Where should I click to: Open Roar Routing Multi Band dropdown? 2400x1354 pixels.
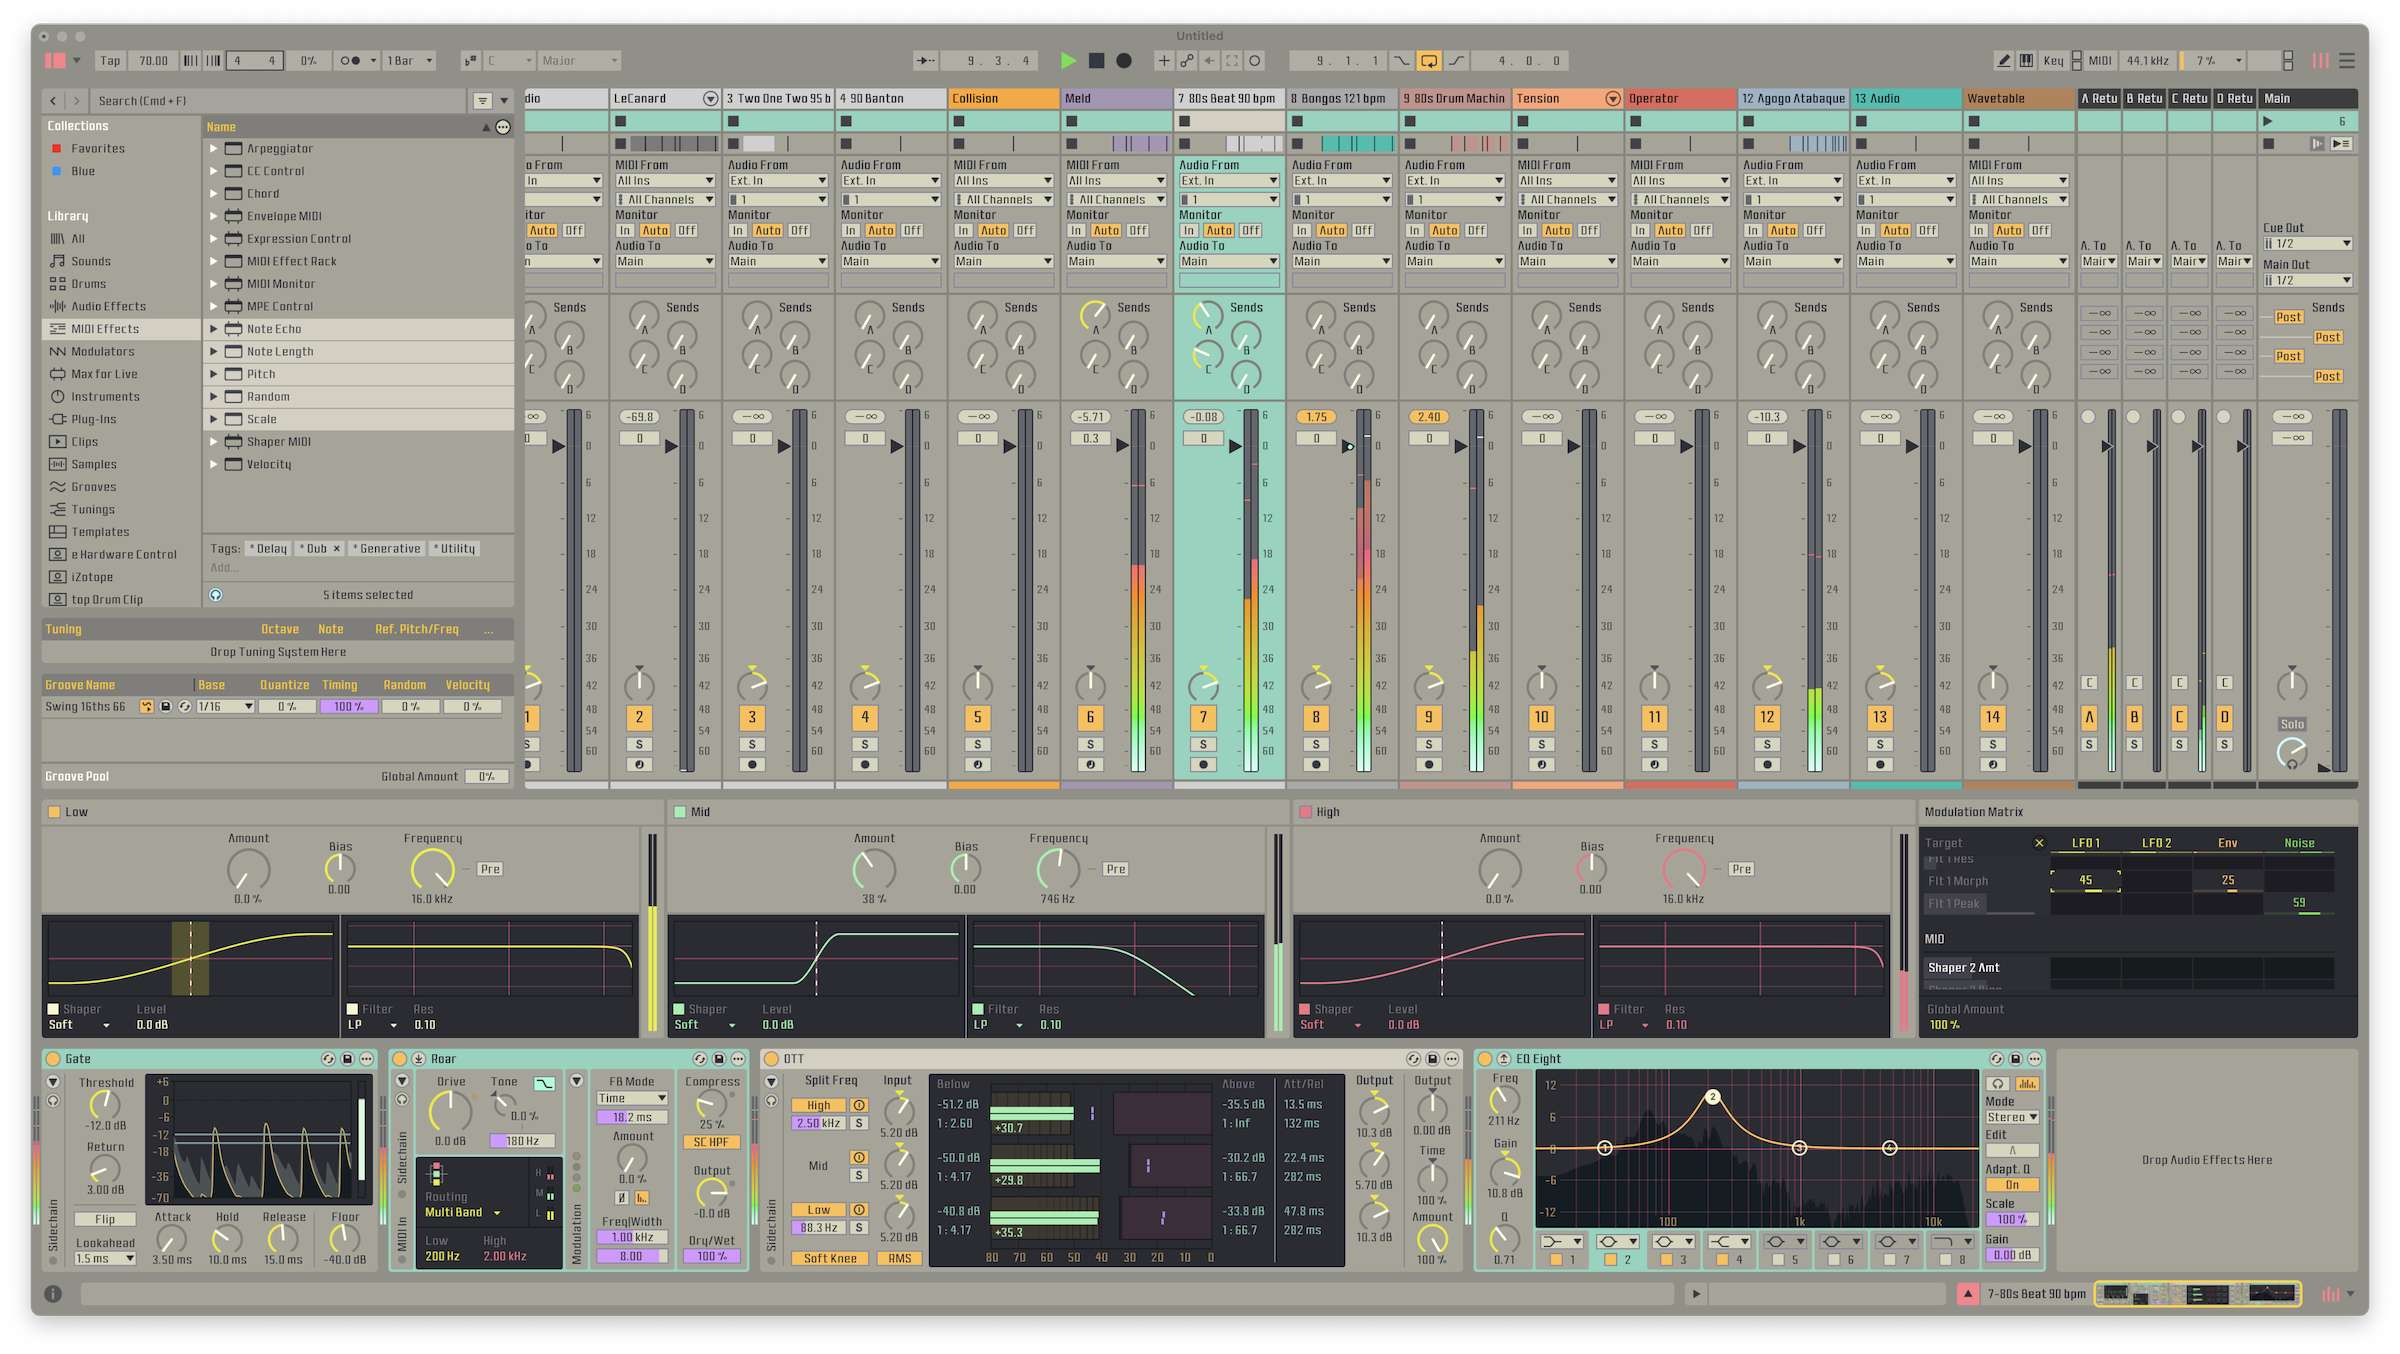(463, 1212)
